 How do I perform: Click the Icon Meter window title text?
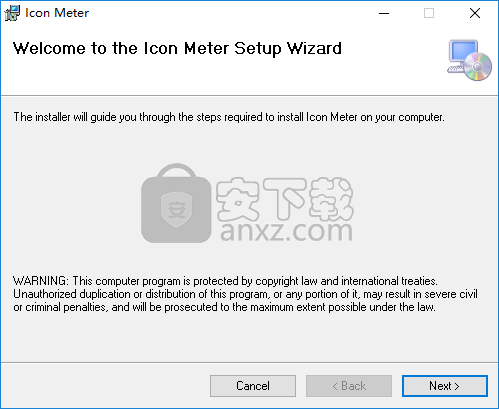tap(57, 13)
